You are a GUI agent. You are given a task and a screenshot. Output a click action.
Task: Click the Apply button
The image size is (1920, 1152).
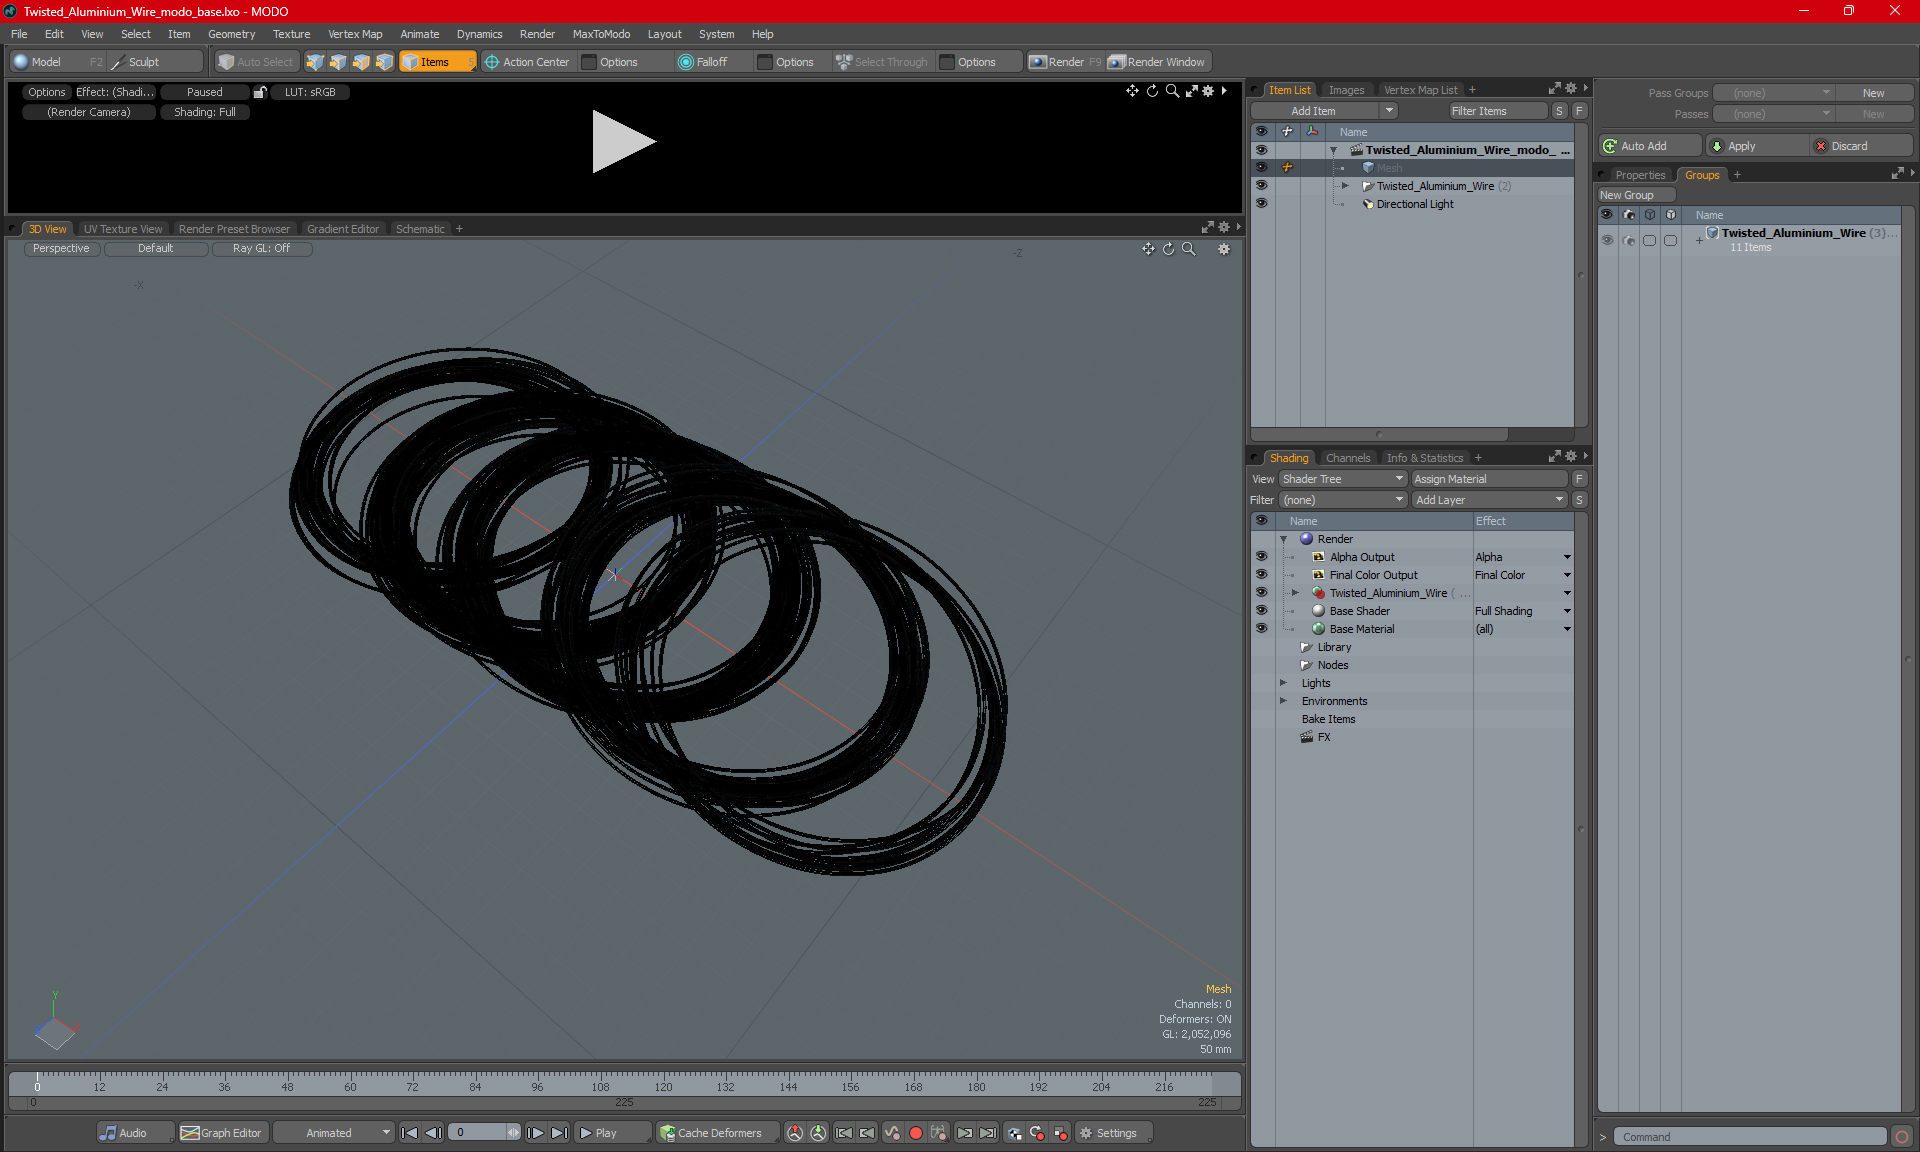pyautogui.click(x=1756, y=146)
